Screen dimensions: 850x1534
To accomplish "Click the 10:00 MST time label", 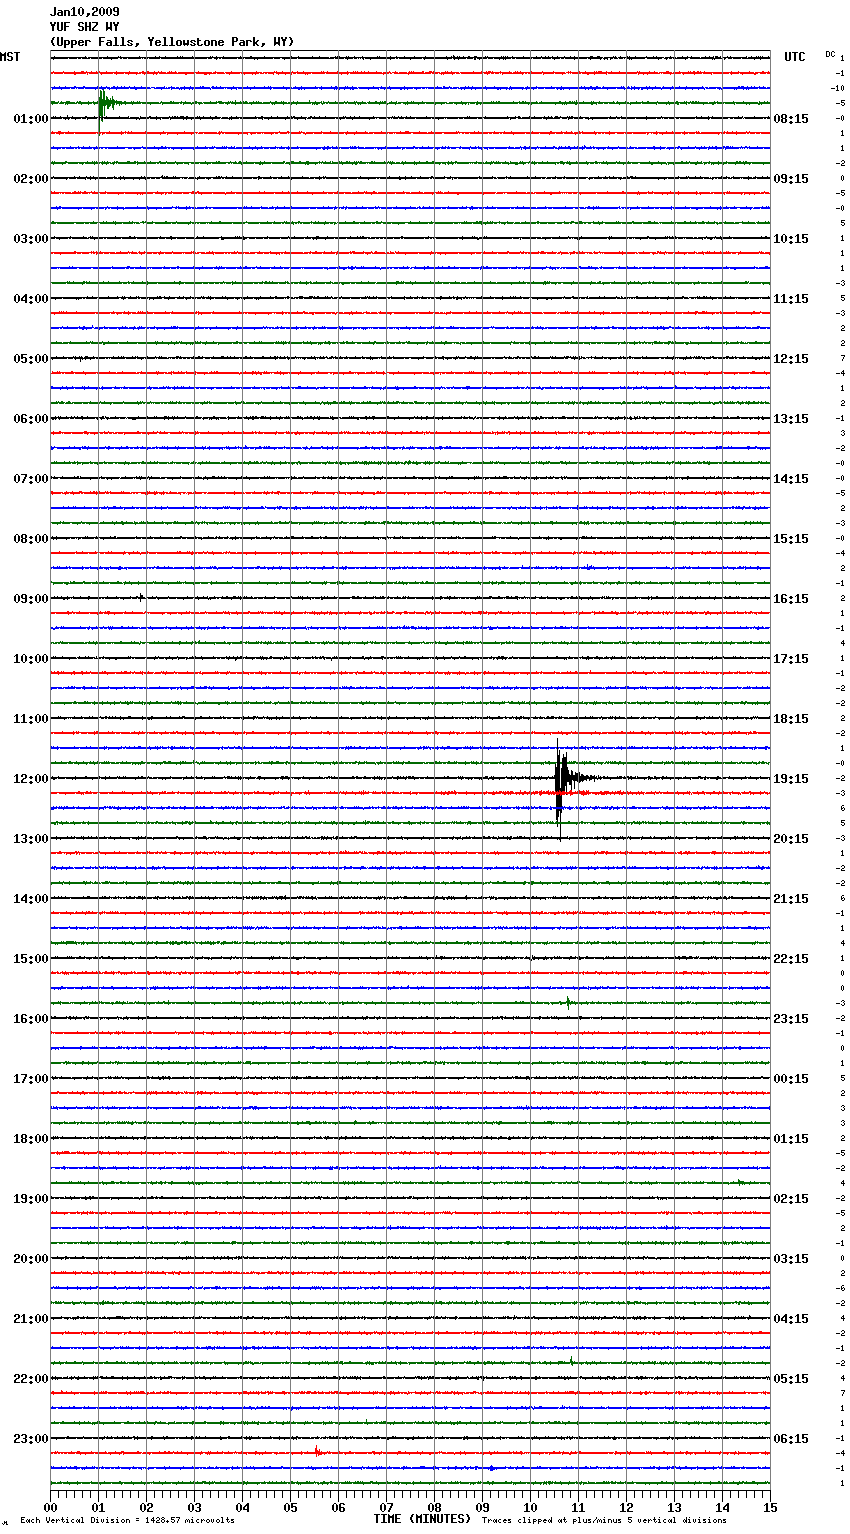I will [x=31, y=659].
